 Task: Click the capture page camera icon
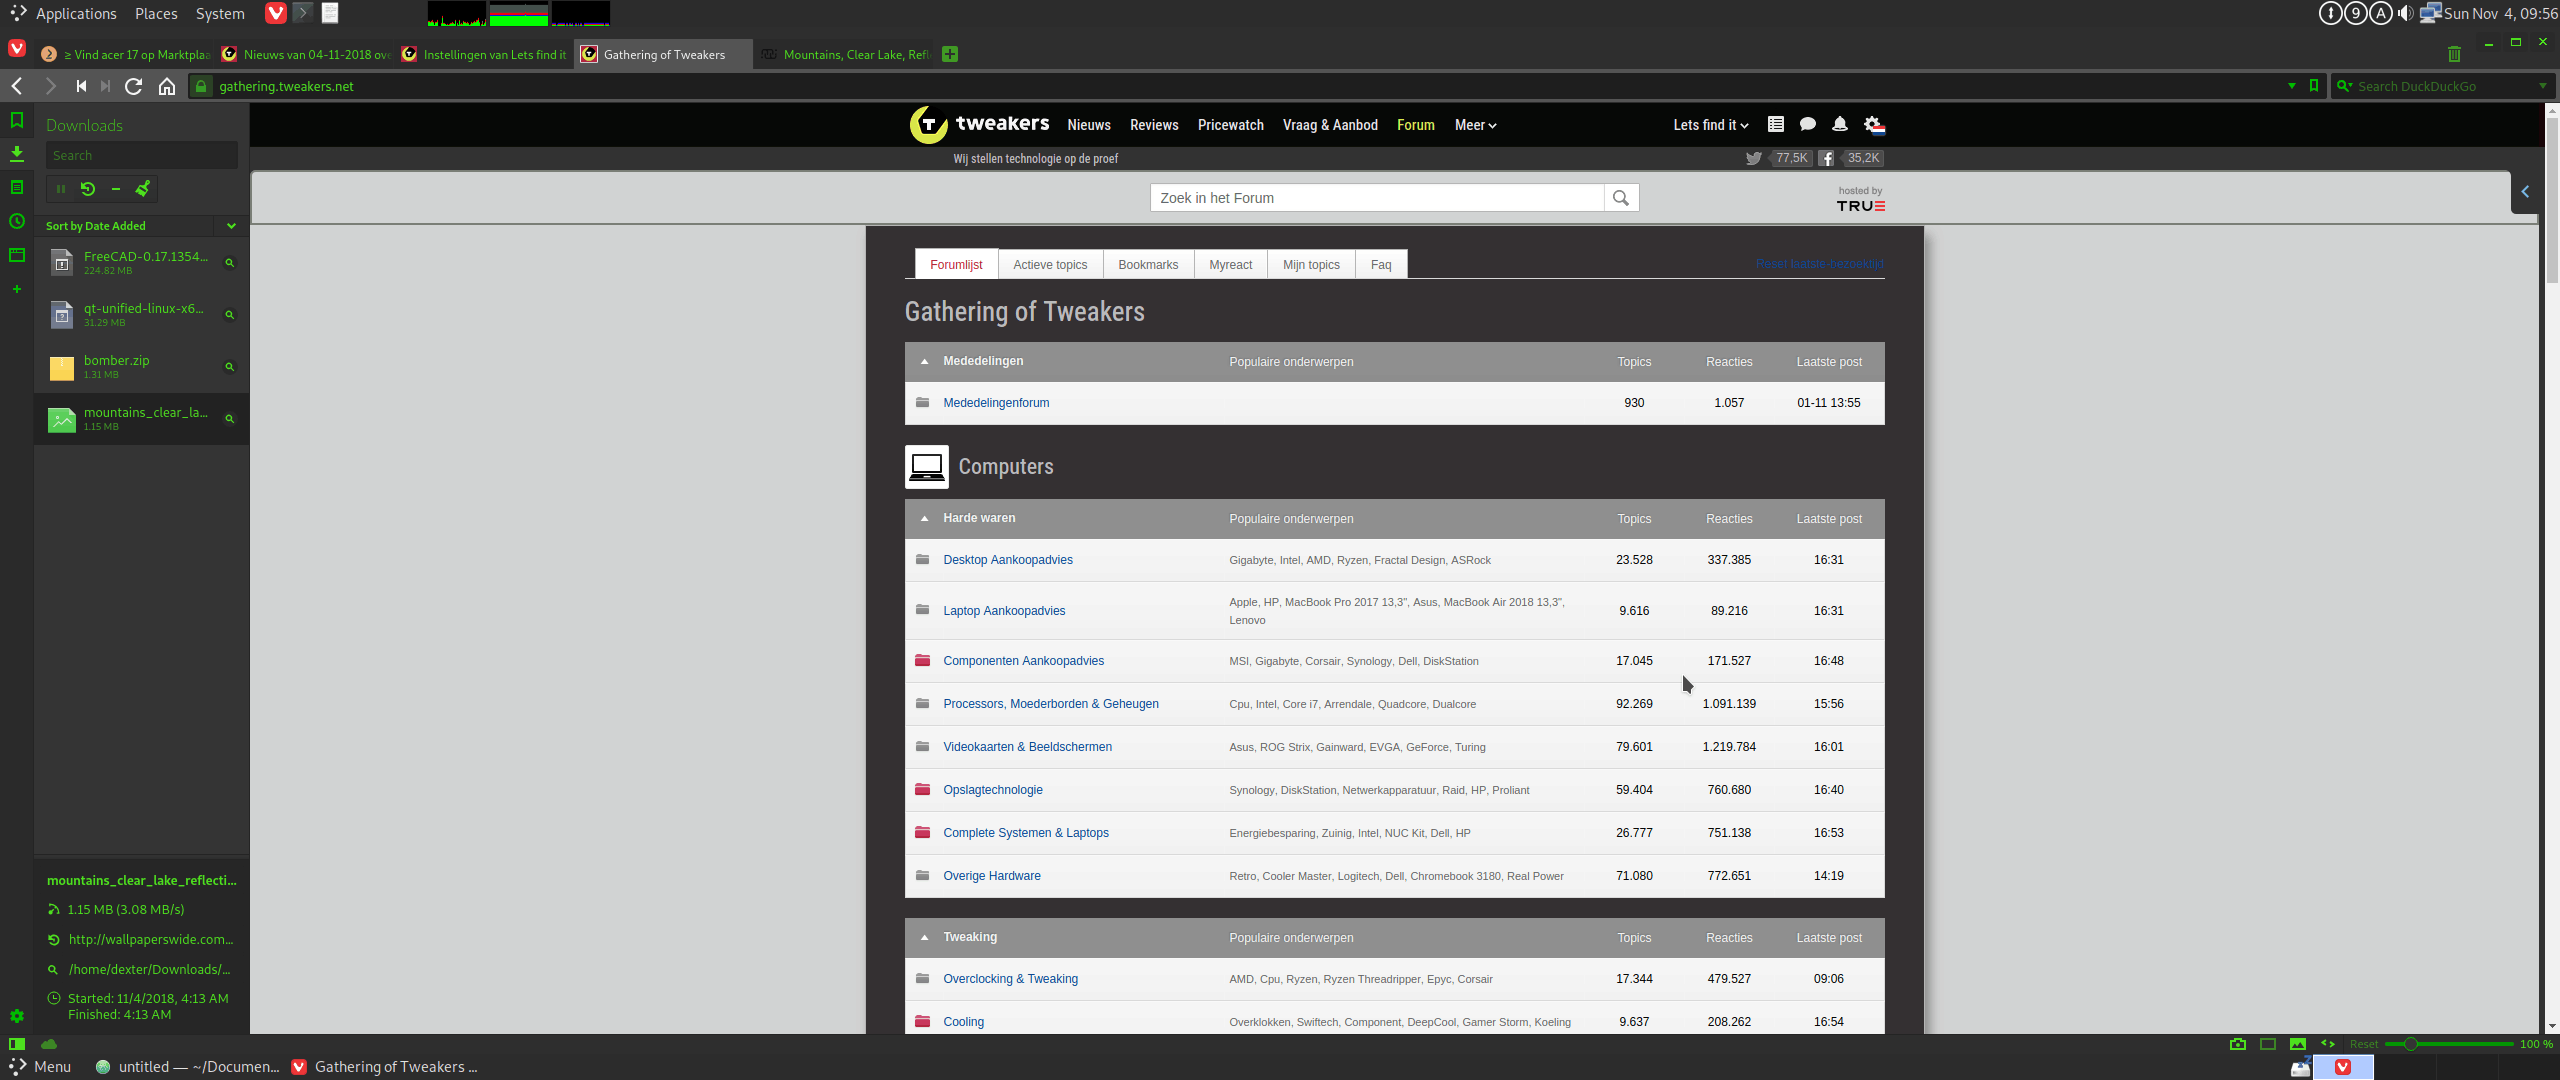click(x=2238, y=1044)
